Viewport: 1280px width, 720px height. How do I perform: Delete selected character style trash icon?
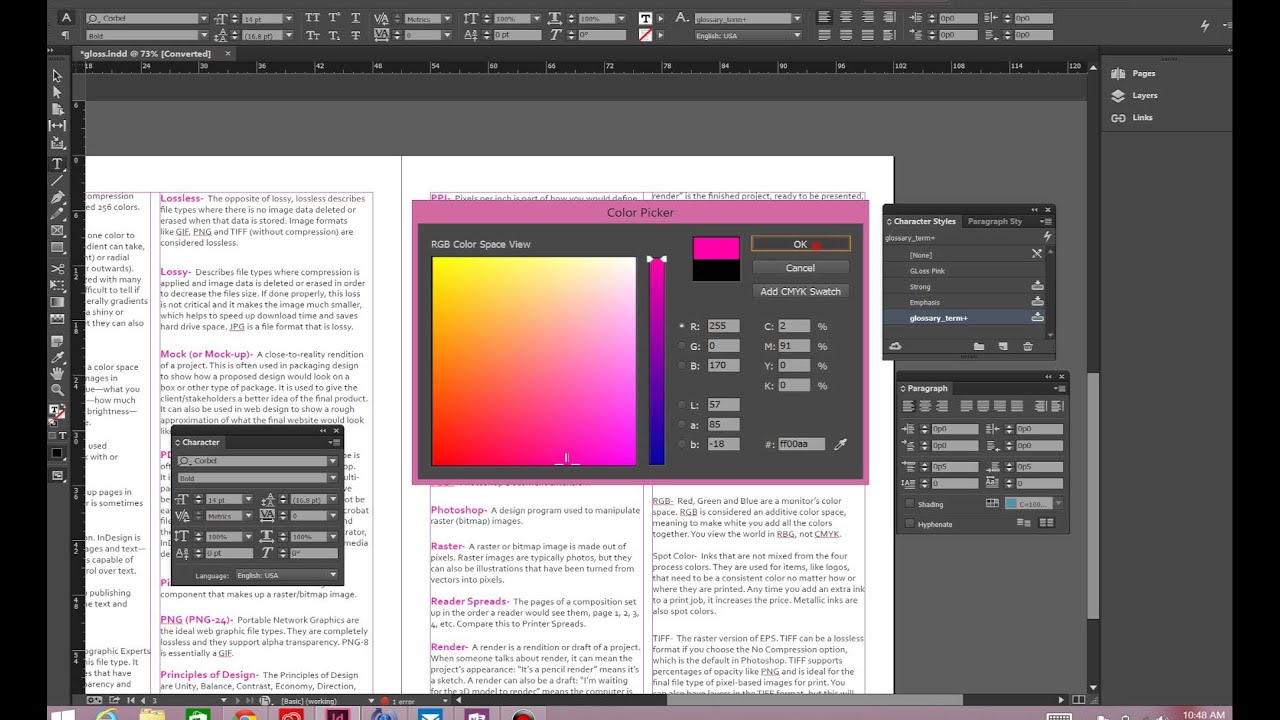pos(1027,346)
